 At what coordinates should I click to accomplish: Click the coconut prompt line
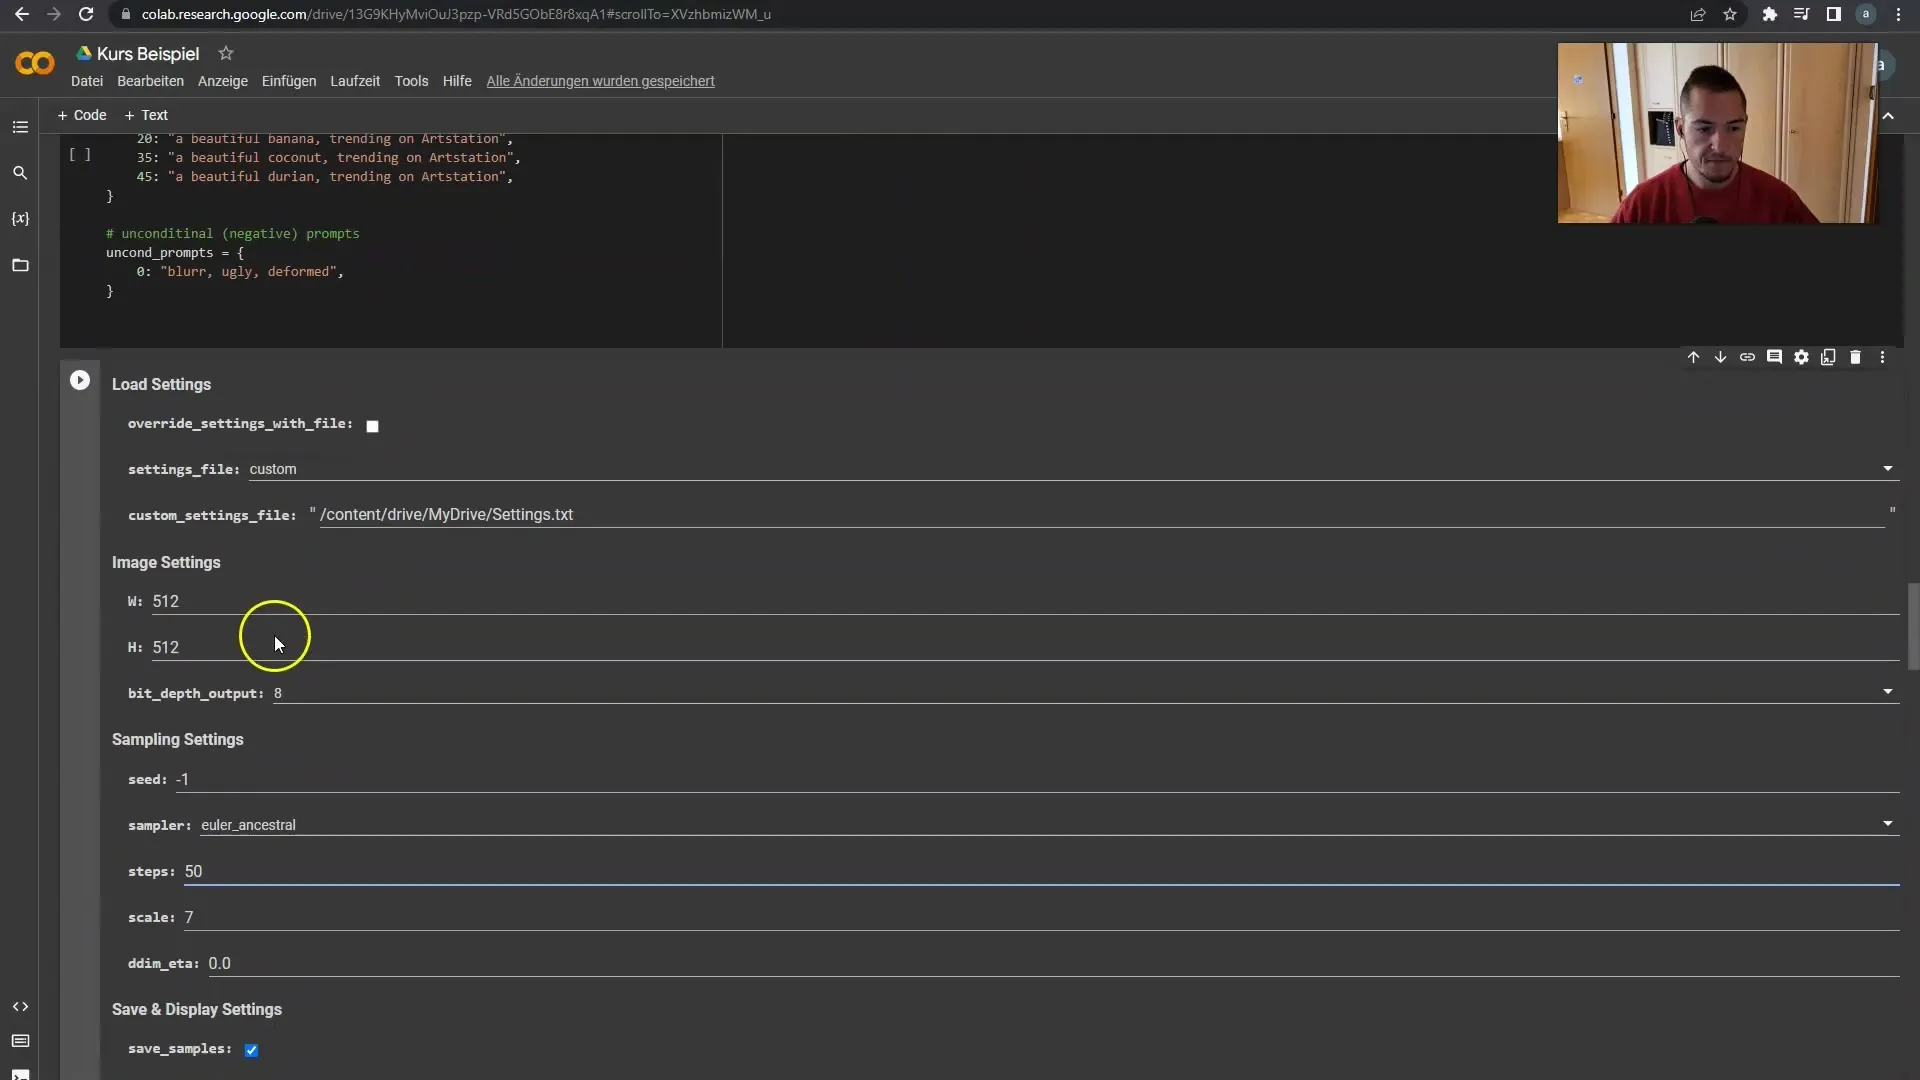click(x=328, y=158)
